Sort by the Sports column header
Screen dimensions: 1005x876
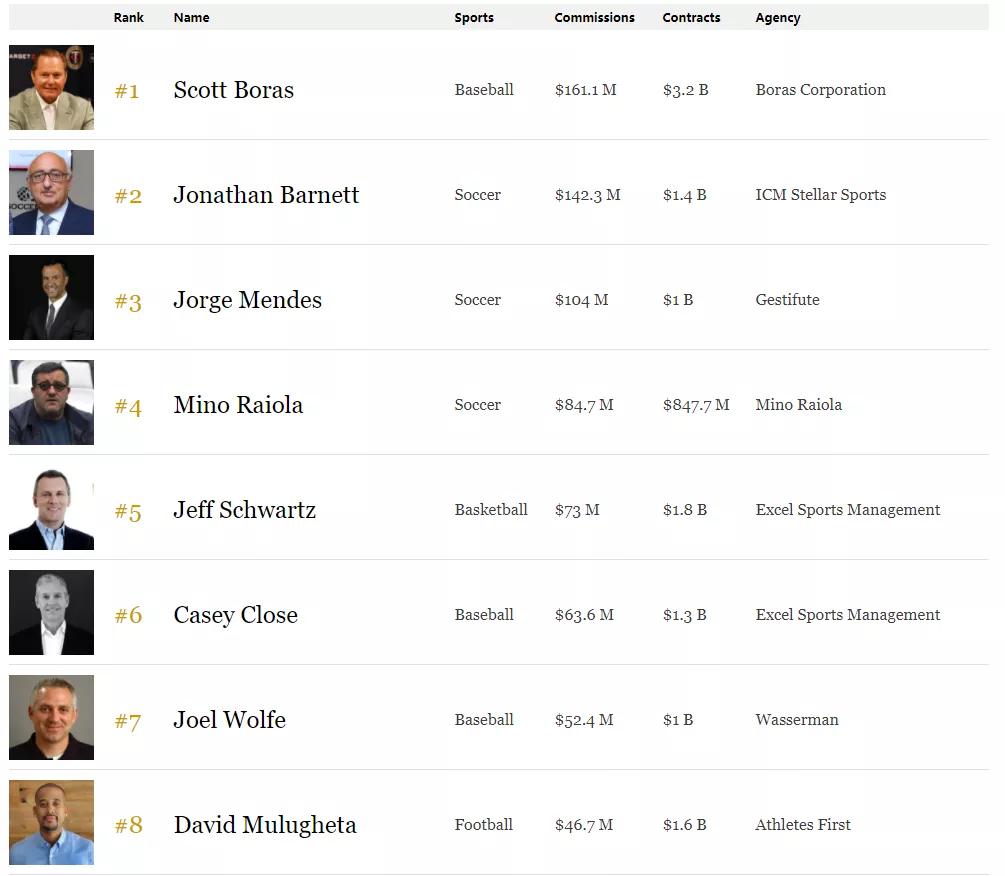point(474,18)
